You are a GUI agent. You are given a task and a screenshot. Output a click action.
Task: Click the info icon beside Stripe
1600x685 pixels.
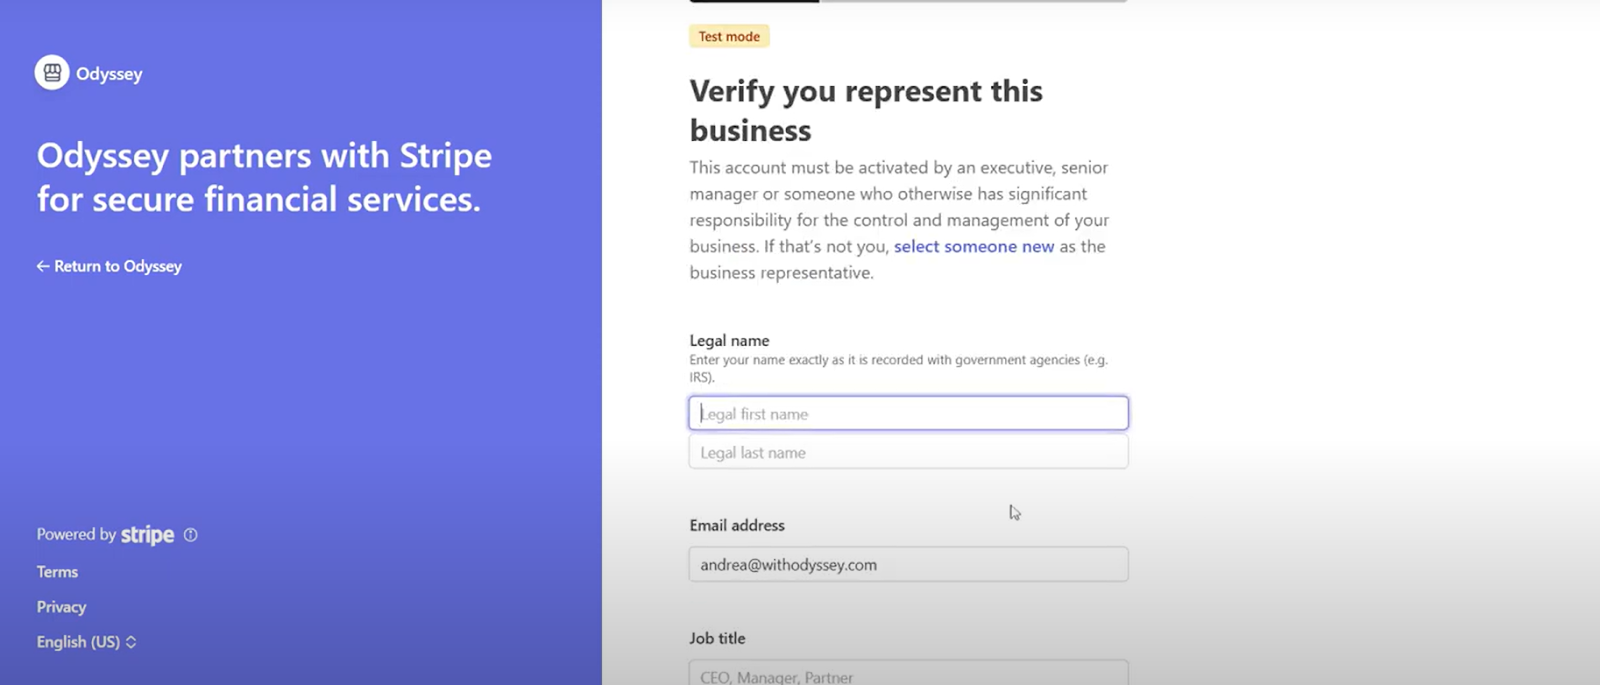(x=191, y=535)
